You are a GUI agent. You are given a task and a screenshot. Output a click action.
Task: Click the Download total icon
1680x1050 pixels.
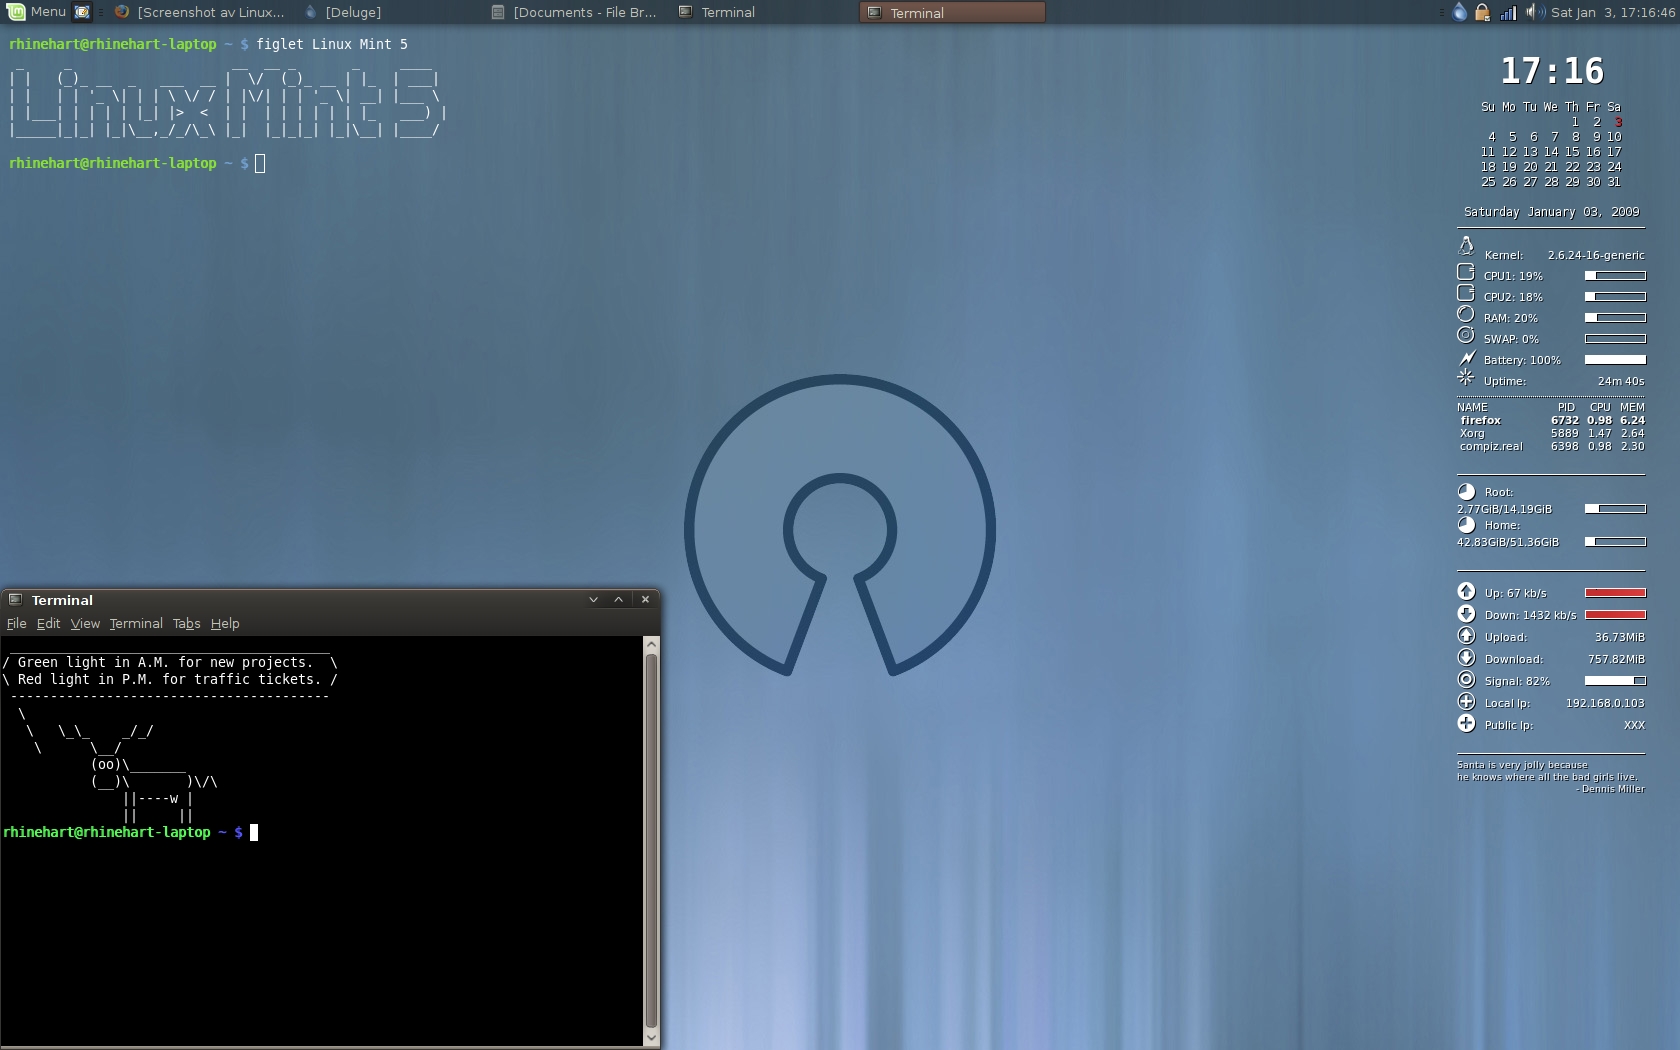point(1466,657)
